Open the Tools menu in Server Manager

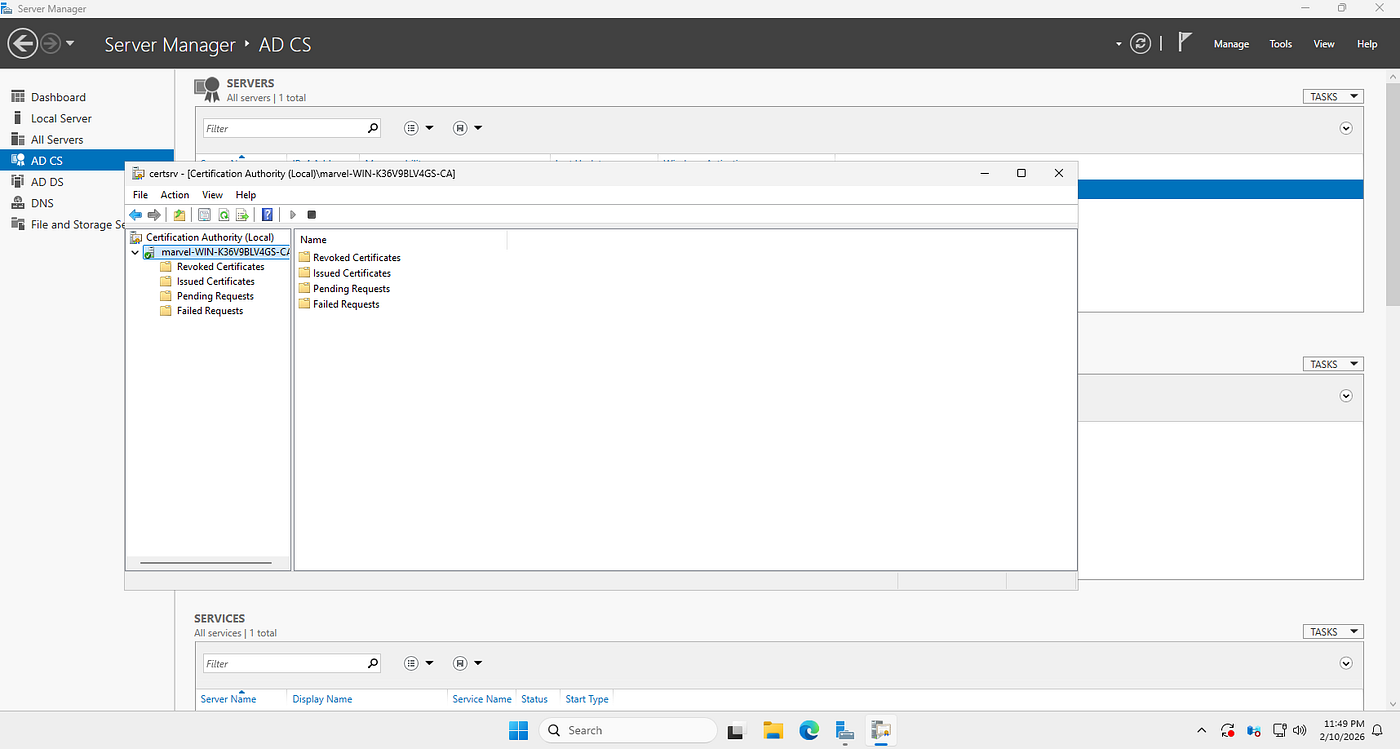(x=1281, y=44)
